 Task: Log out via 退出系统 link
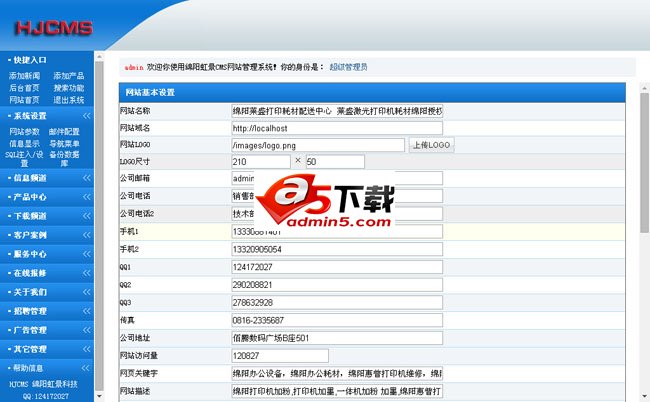click(69, 100)
